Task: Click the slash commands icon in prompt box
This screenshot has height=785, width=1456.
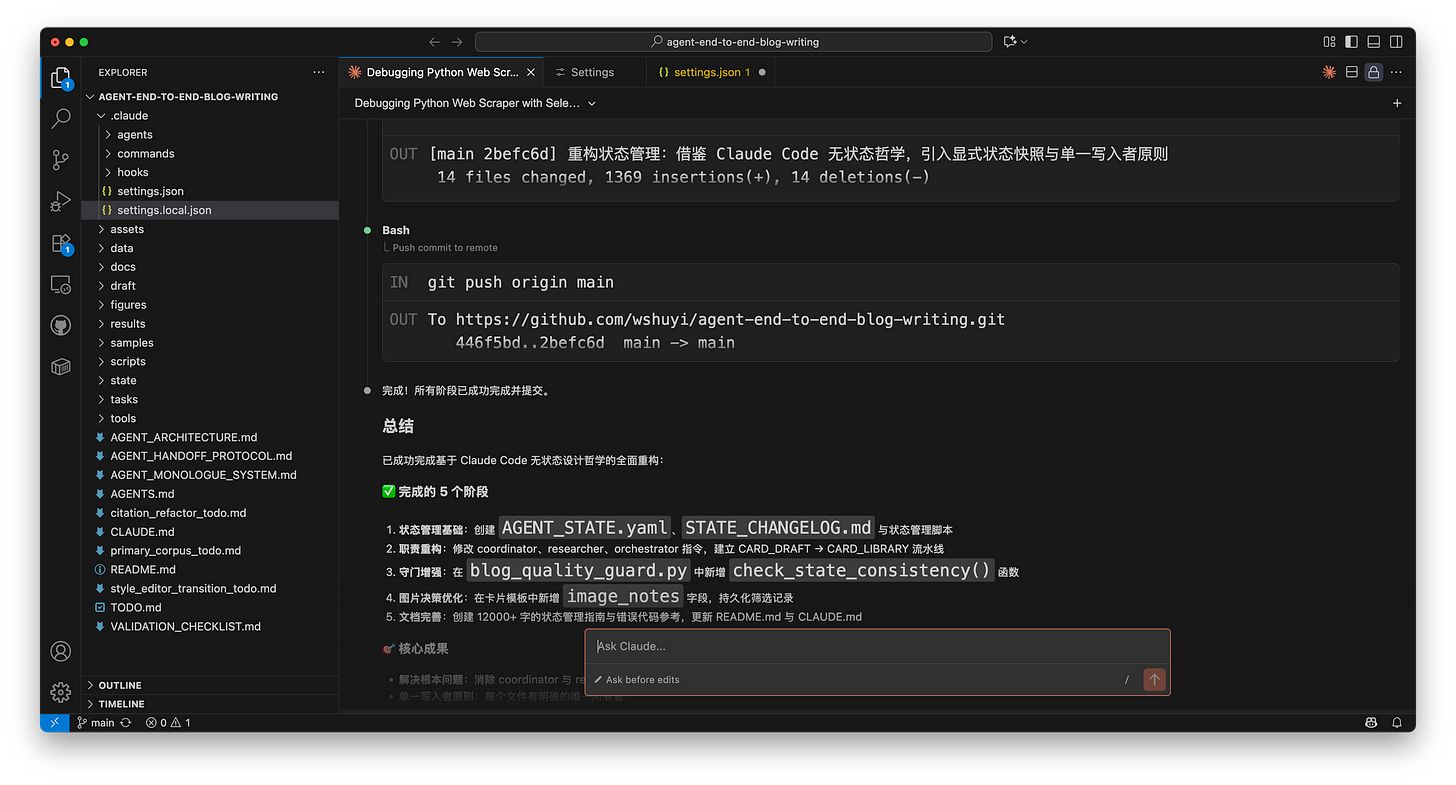Action: pyautogui.click(x=1127, y=679)
